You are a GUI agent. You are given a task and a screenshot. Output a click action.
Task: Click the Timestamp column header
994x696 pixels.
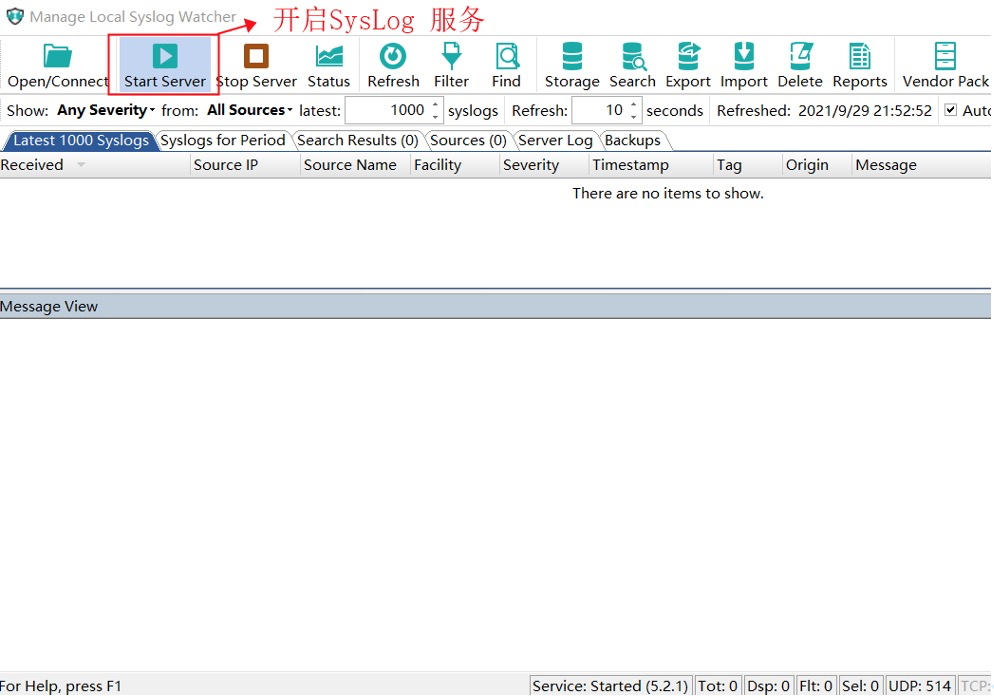650,165
